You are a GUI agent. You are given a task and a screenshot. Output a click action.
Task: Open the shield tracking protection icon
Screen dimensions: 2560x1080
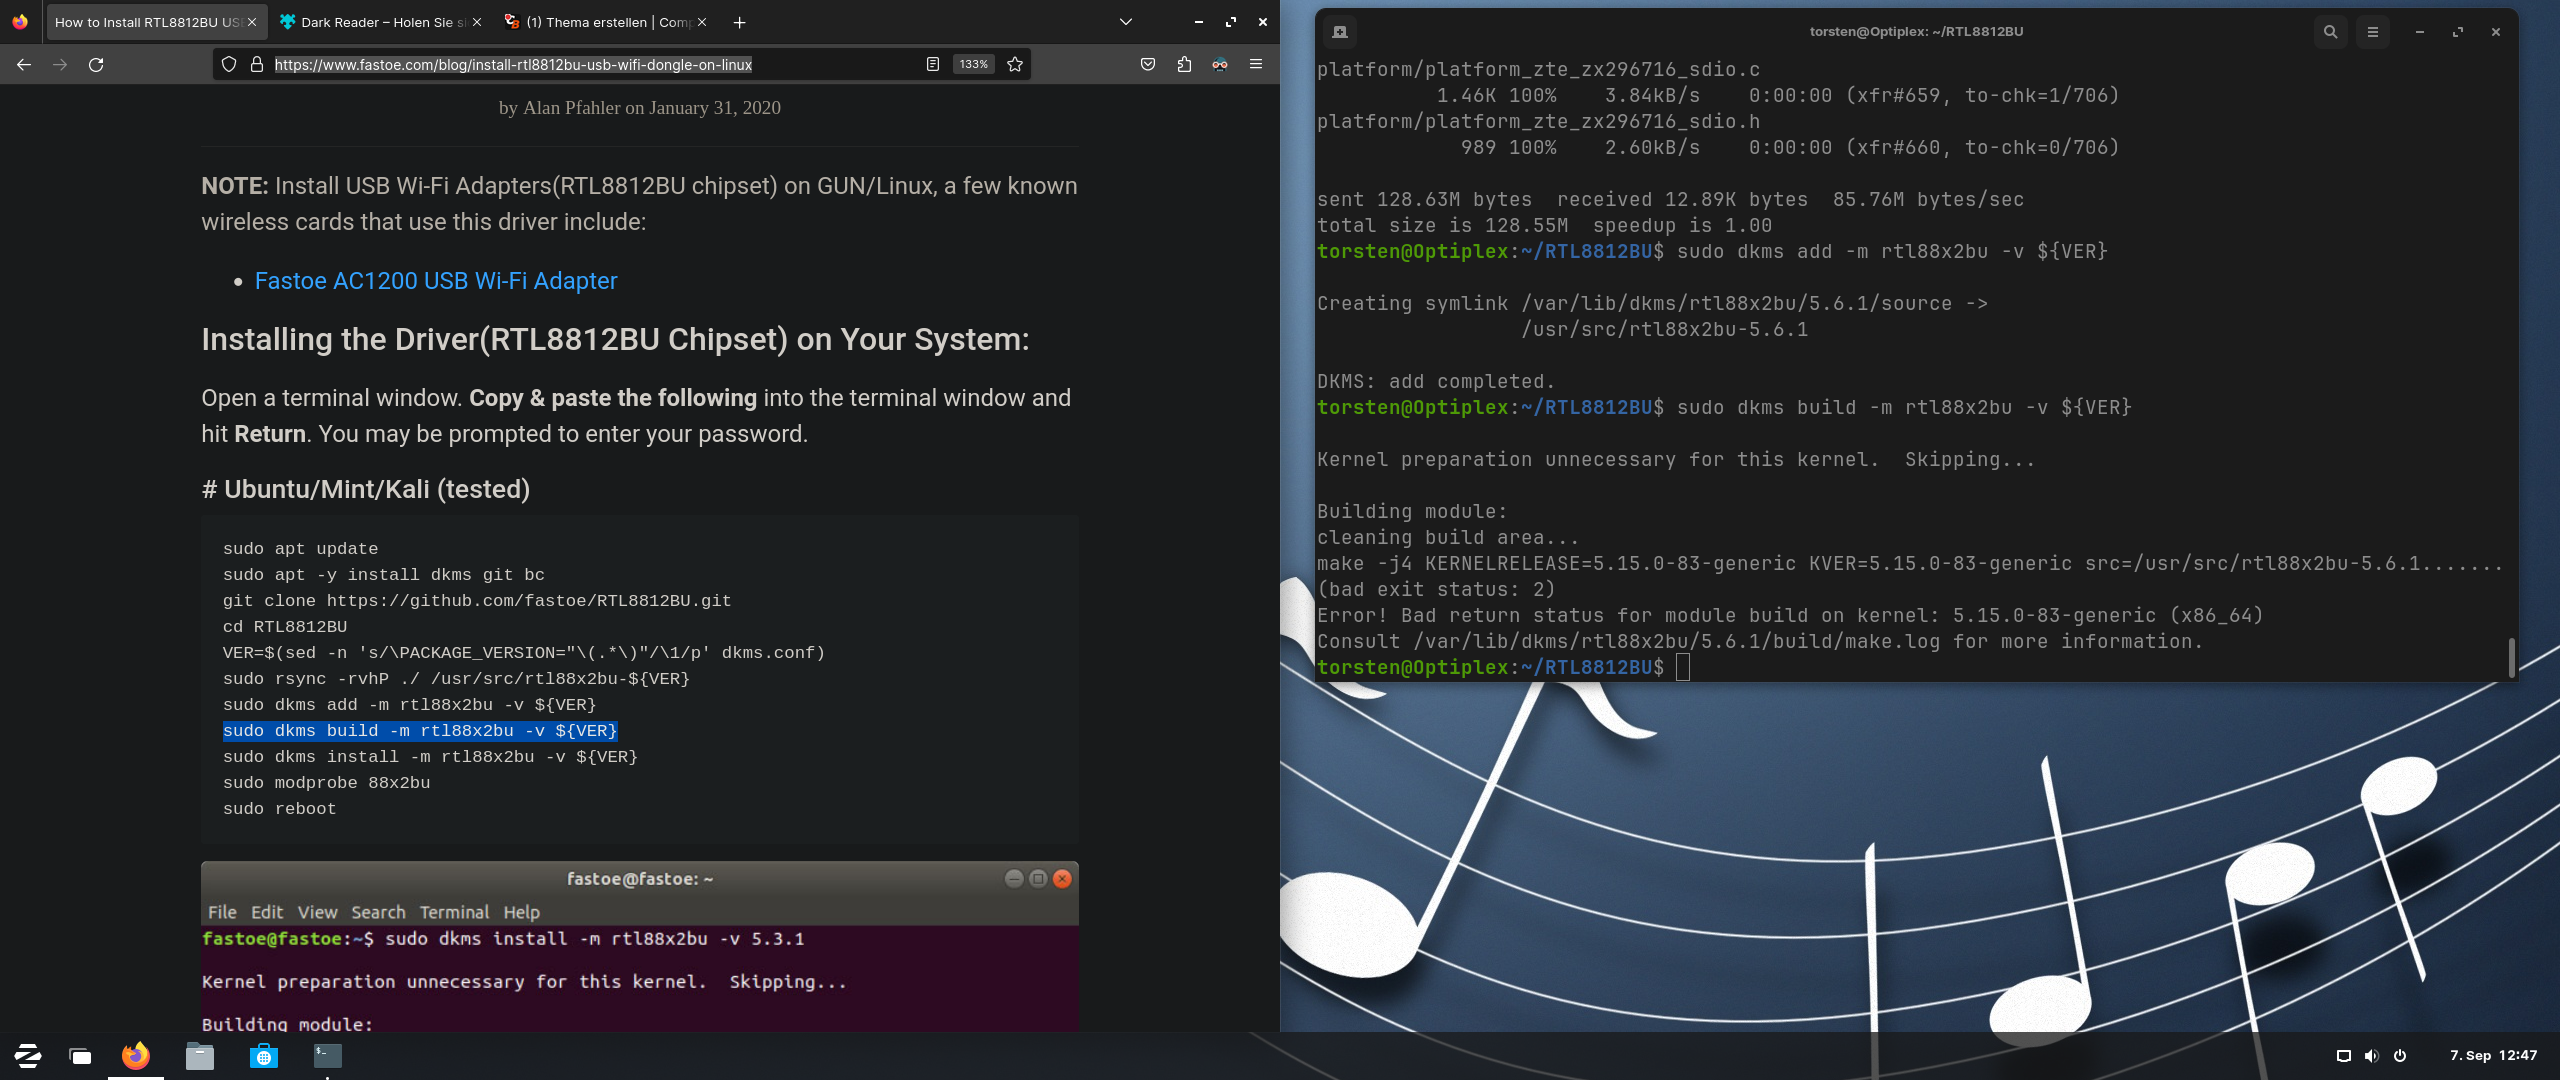tap(229, 65)
